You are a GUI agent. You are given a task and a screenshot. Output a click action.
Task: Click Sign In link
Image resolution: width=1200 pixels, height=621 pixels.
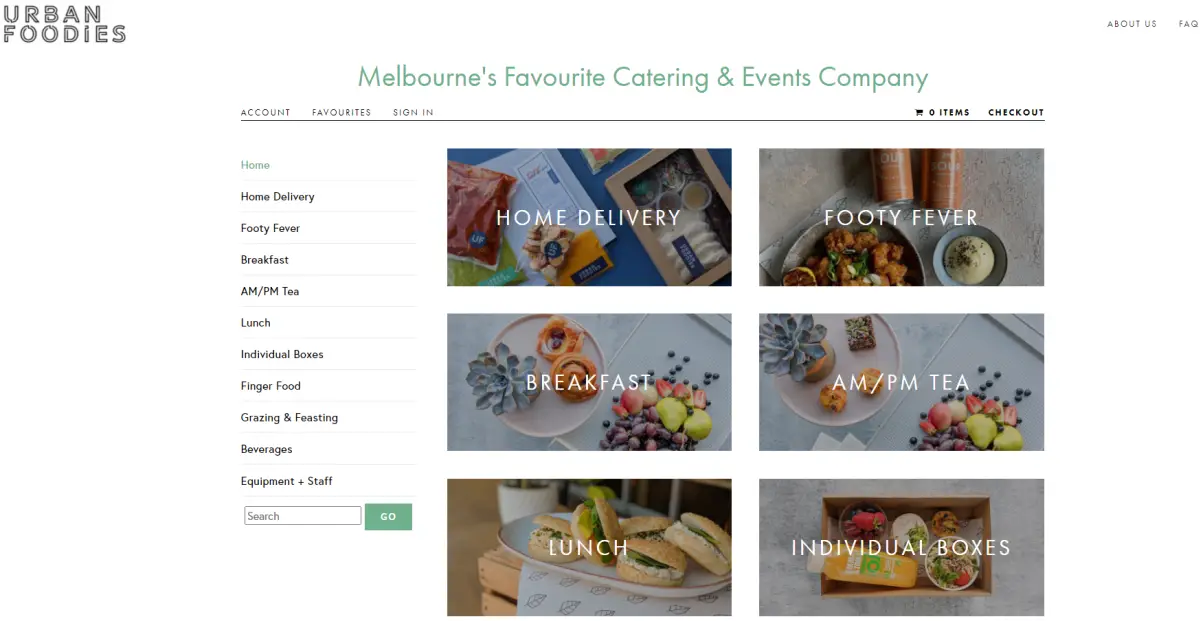(413, 113)
